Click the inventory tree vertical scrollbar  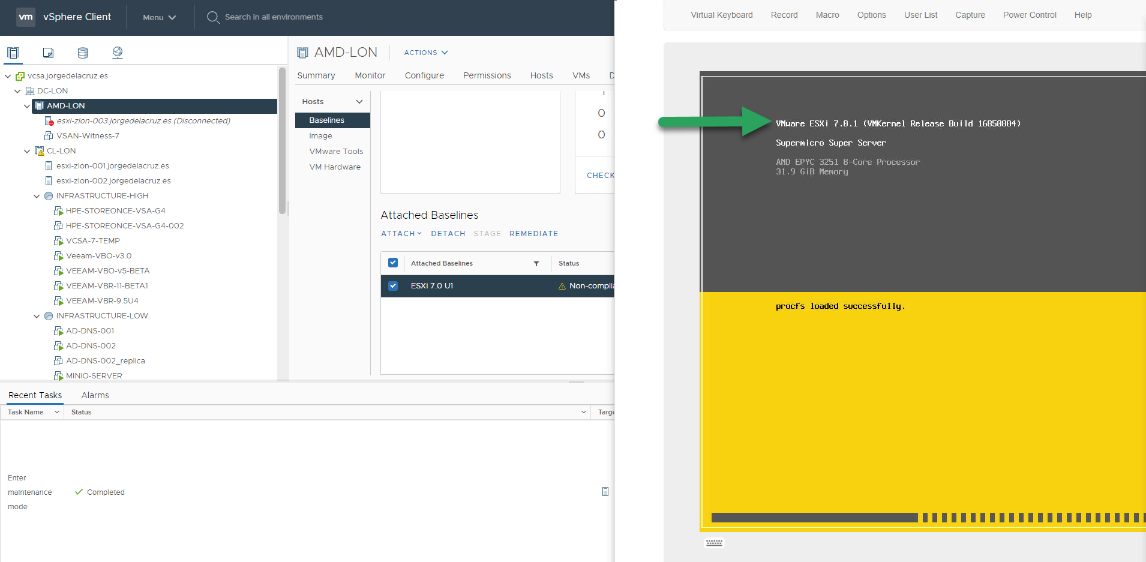282,141
